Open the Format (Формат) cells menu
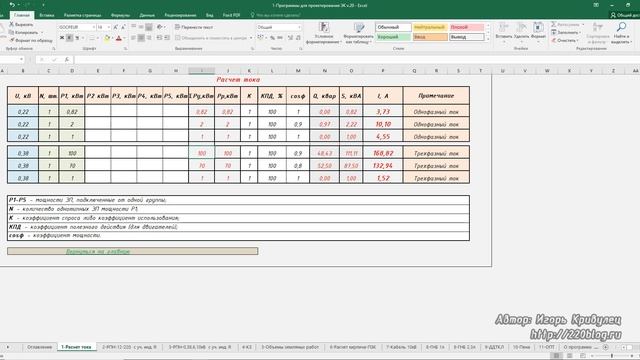 (538, 32)
